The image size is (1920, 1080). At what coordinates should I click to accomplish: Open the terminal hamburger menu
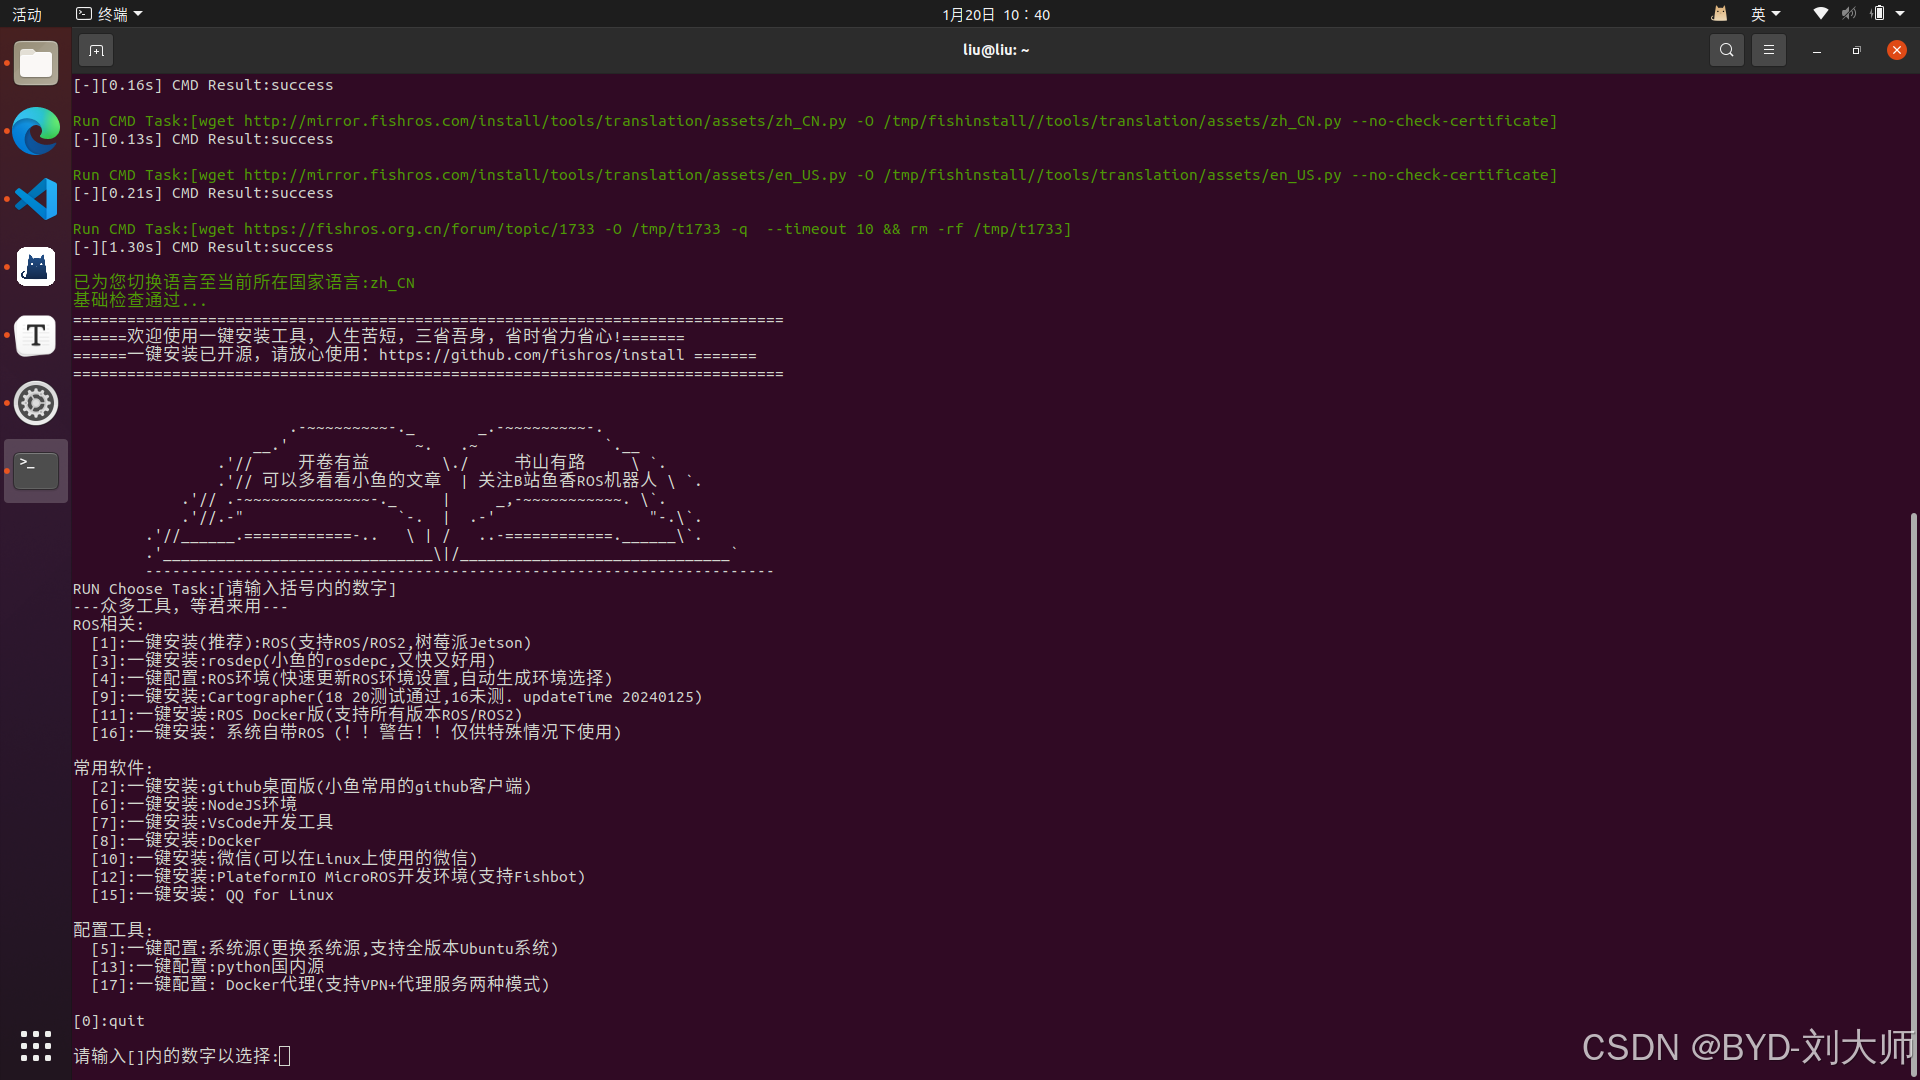coord(1768,50)
